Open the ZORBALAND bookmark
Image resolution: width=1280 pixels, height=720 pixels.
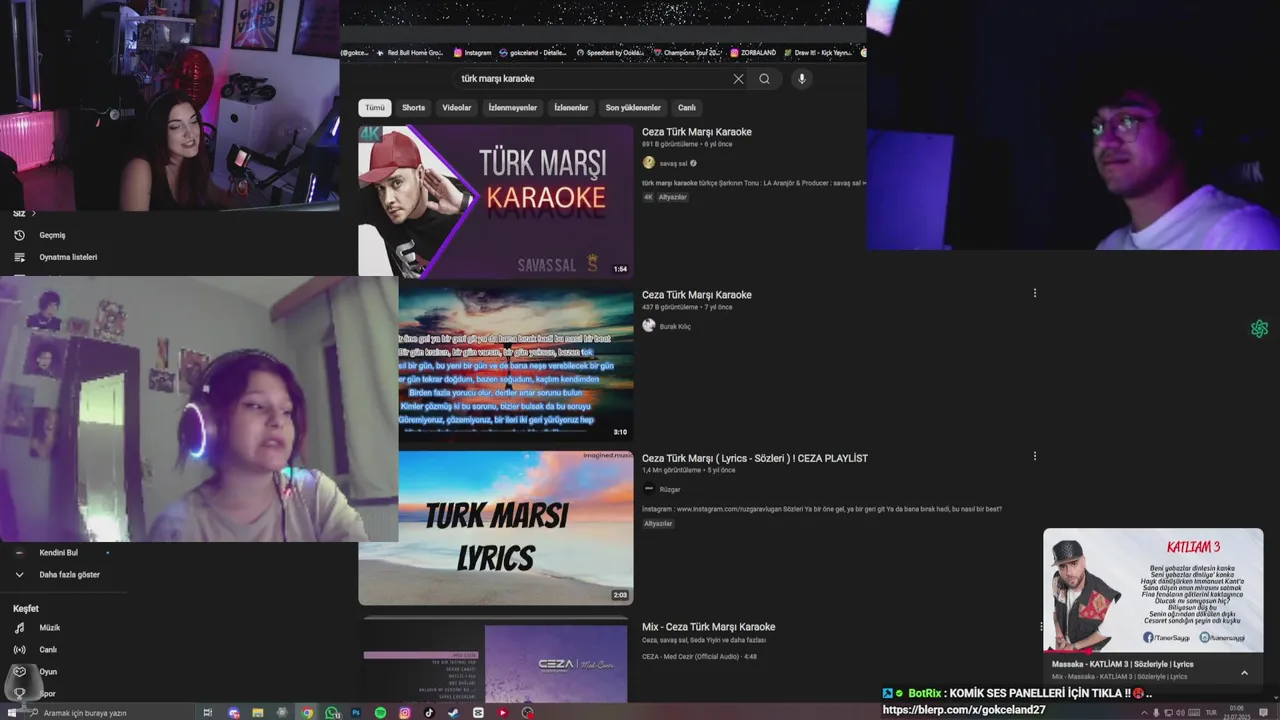click(x=753, y=53)
